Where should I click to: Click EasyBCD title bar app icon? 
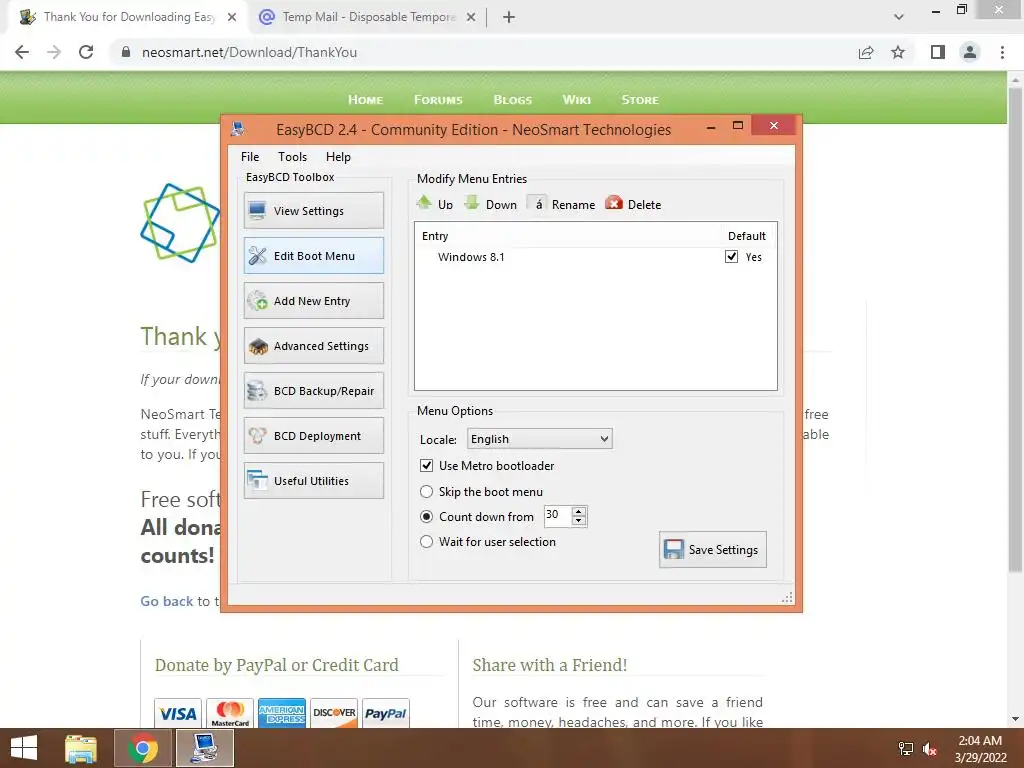[x=238, y=129]
